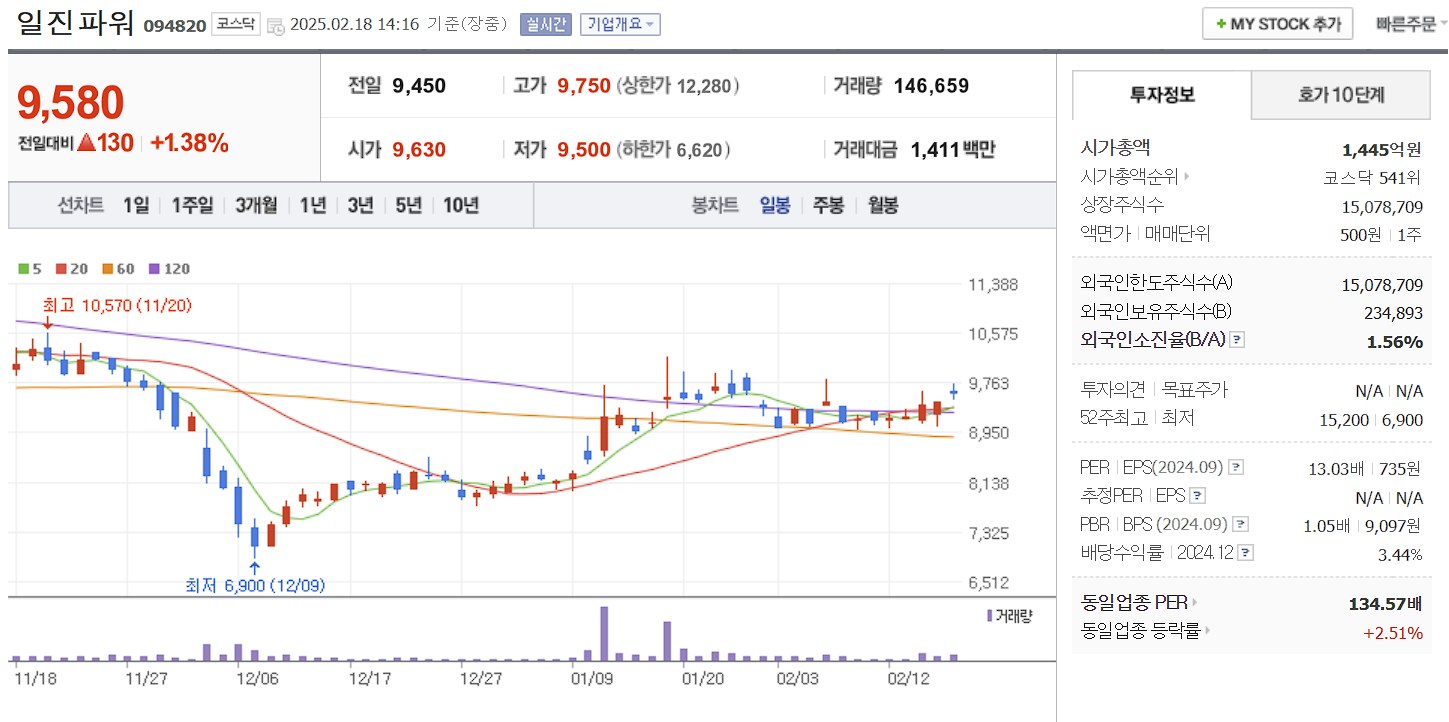
Task: Open 빠른주문 quick order
Action: pyautogui.click(x=1409, y=23)
